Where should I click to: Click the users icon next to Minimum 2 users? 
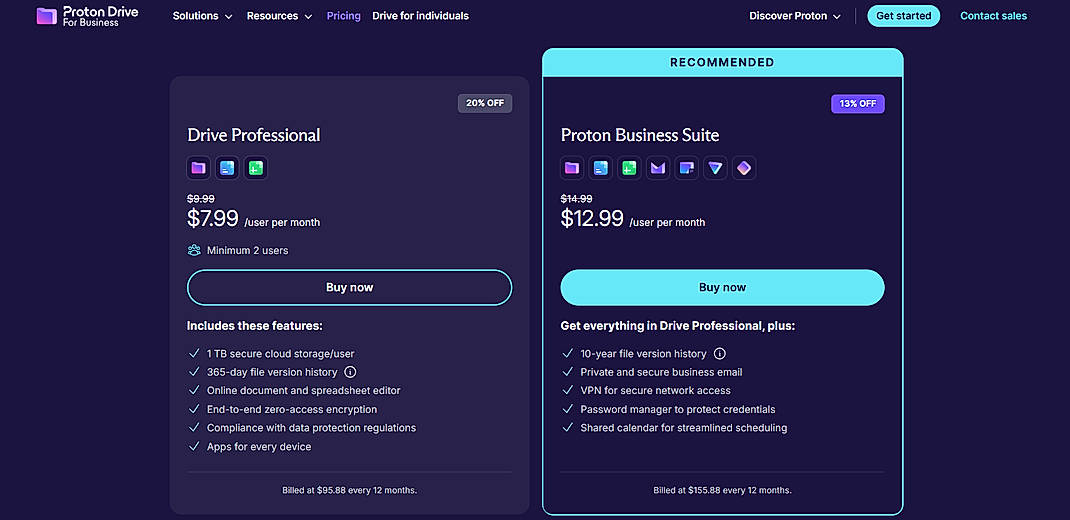pos(194,250)
